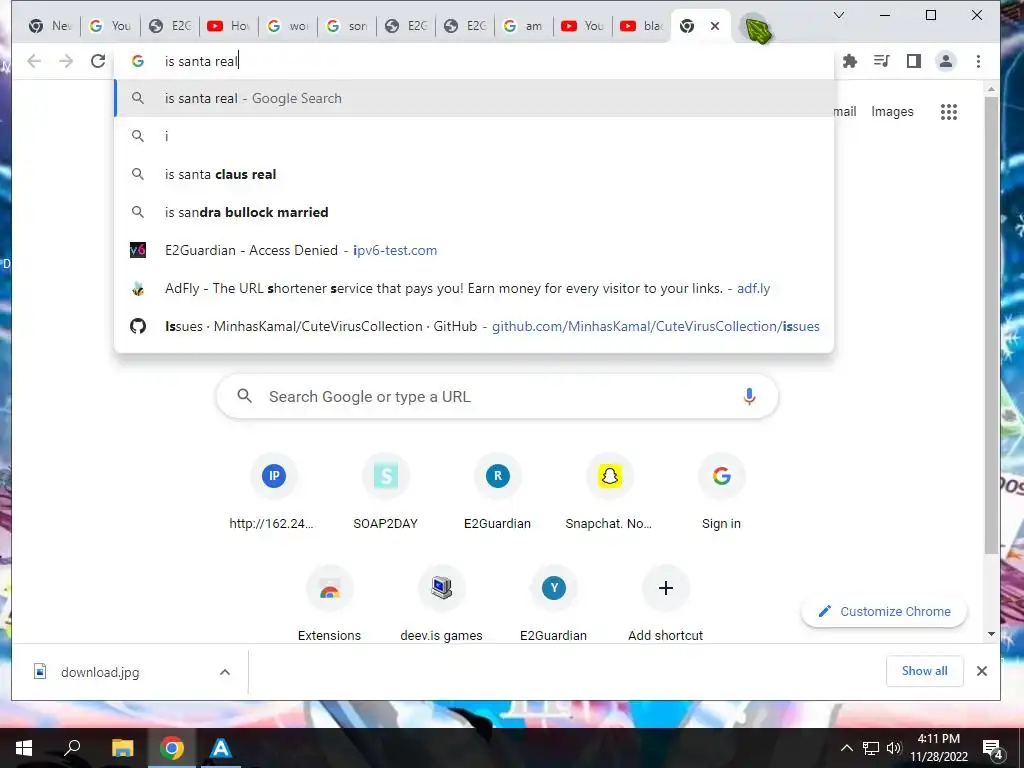Open the tab search dropdown arrow
This screenshot has width=1024, height=768.
pos(839,15)
